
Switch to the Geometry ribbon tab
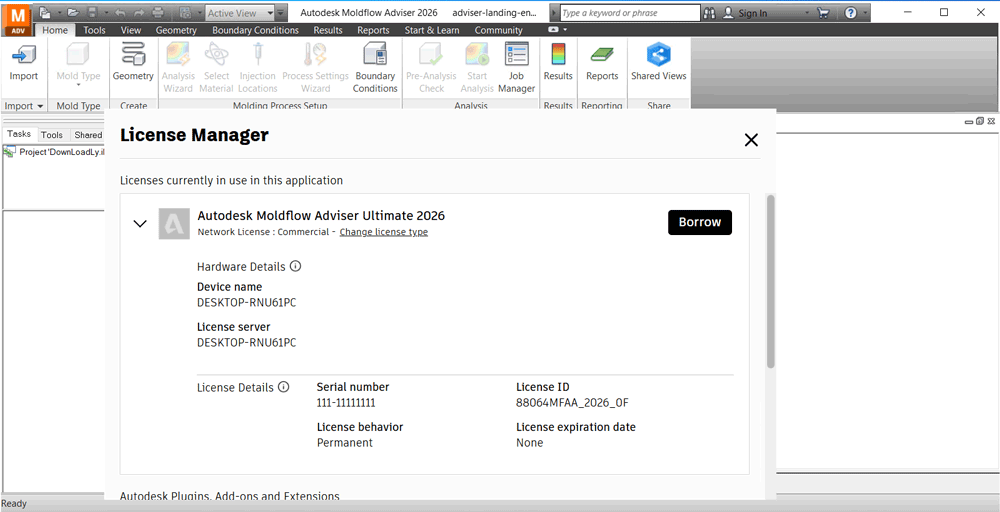pos(176,30)
